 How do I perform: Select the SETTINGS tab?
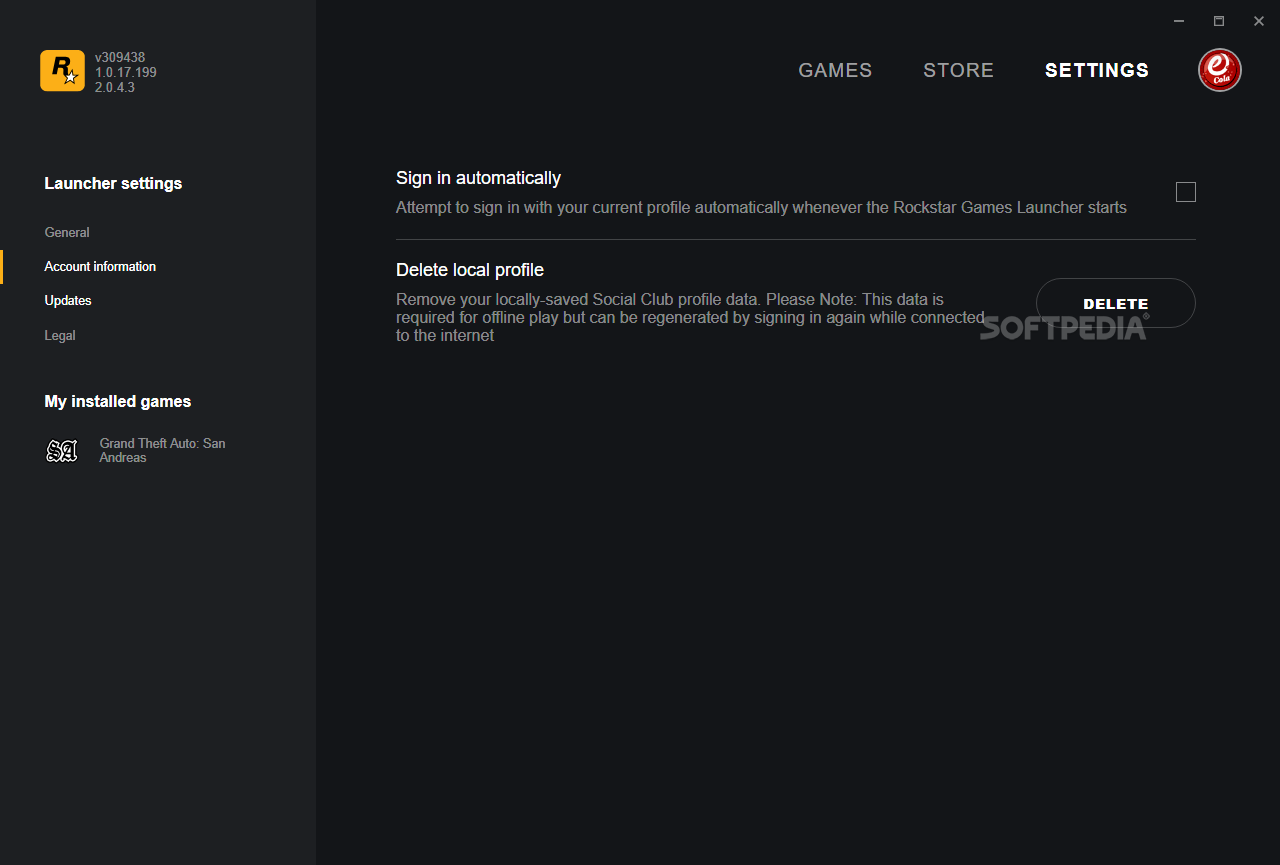click(x=1097, y=70)
